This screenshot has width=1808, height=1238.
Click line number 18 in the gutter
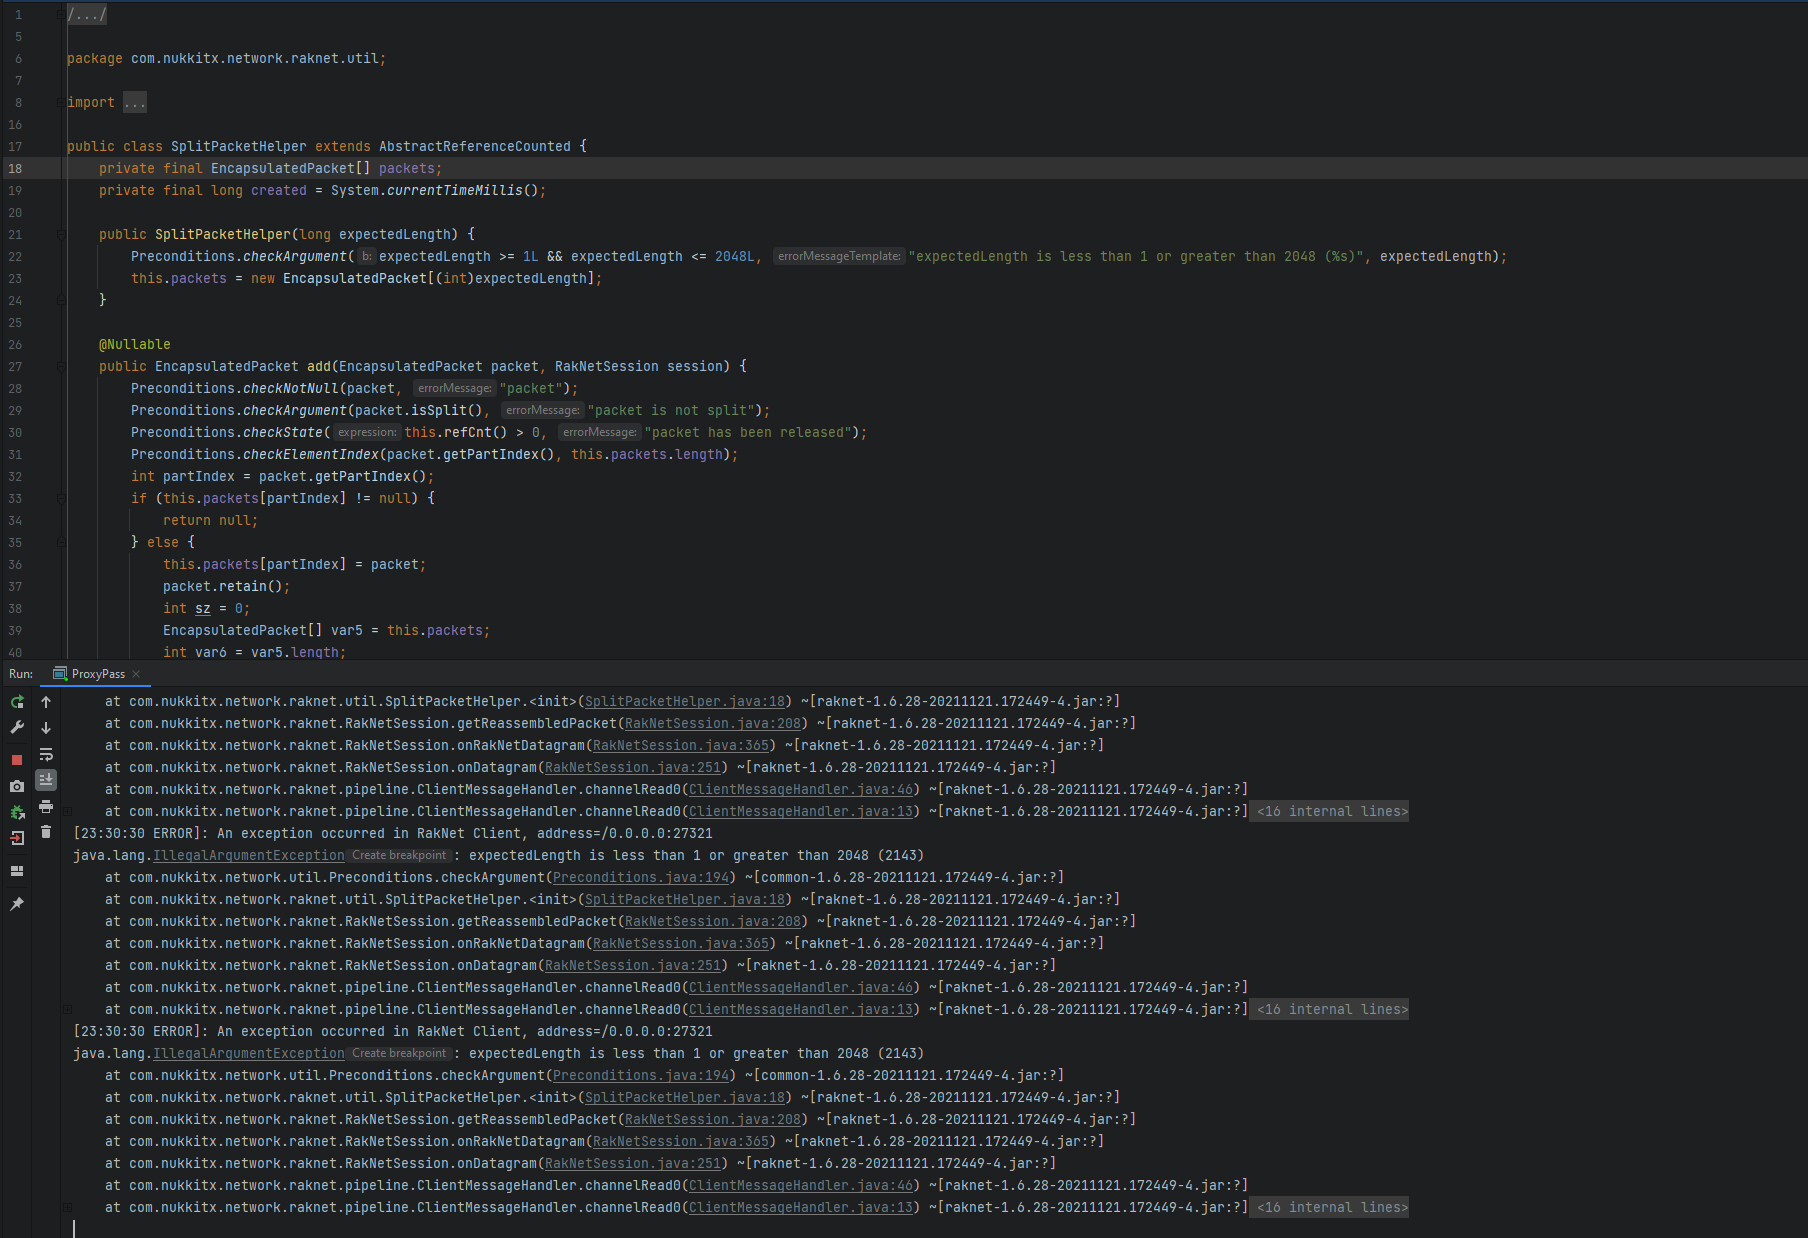pyautogui.click(x=15, y=168)
